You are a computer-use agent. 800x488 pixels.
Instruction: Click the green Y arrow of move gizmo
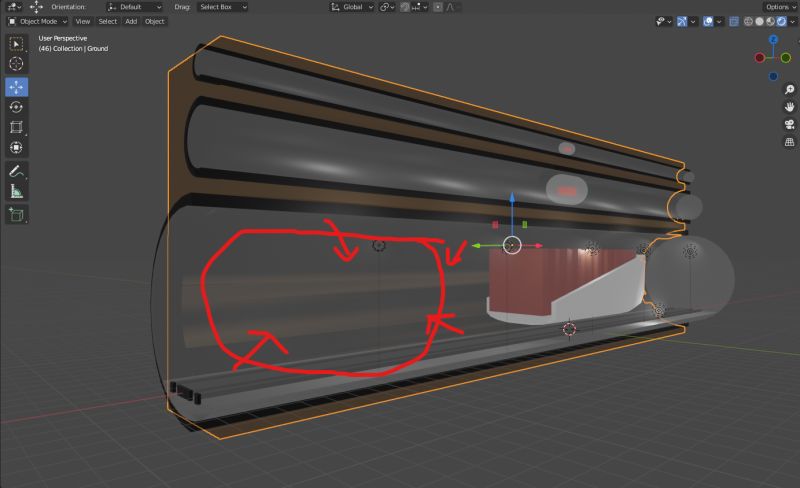pyautogui.click(x=478, y=246)
